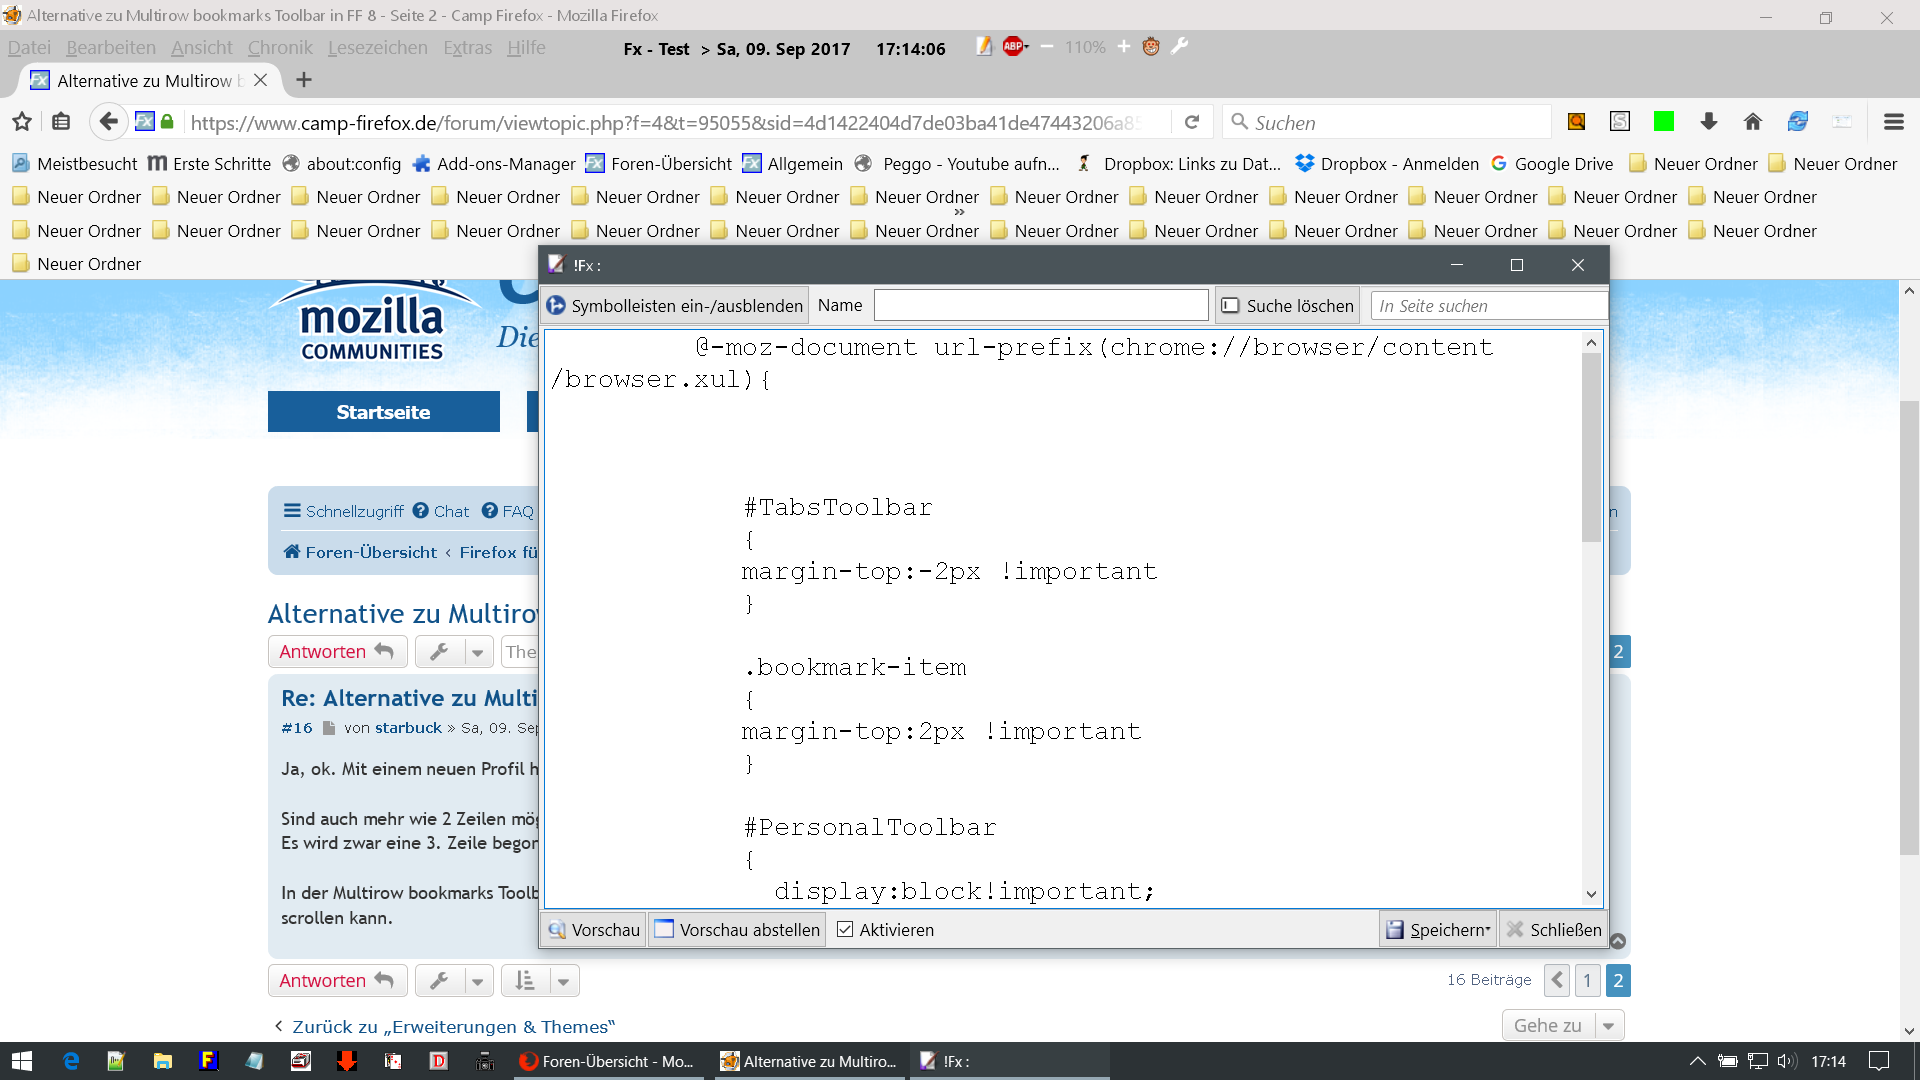The width and height of the screenshot is (1920, 1080).
Task: Toggle the Suche löschen checkbox button
Action: [1287, 306]
